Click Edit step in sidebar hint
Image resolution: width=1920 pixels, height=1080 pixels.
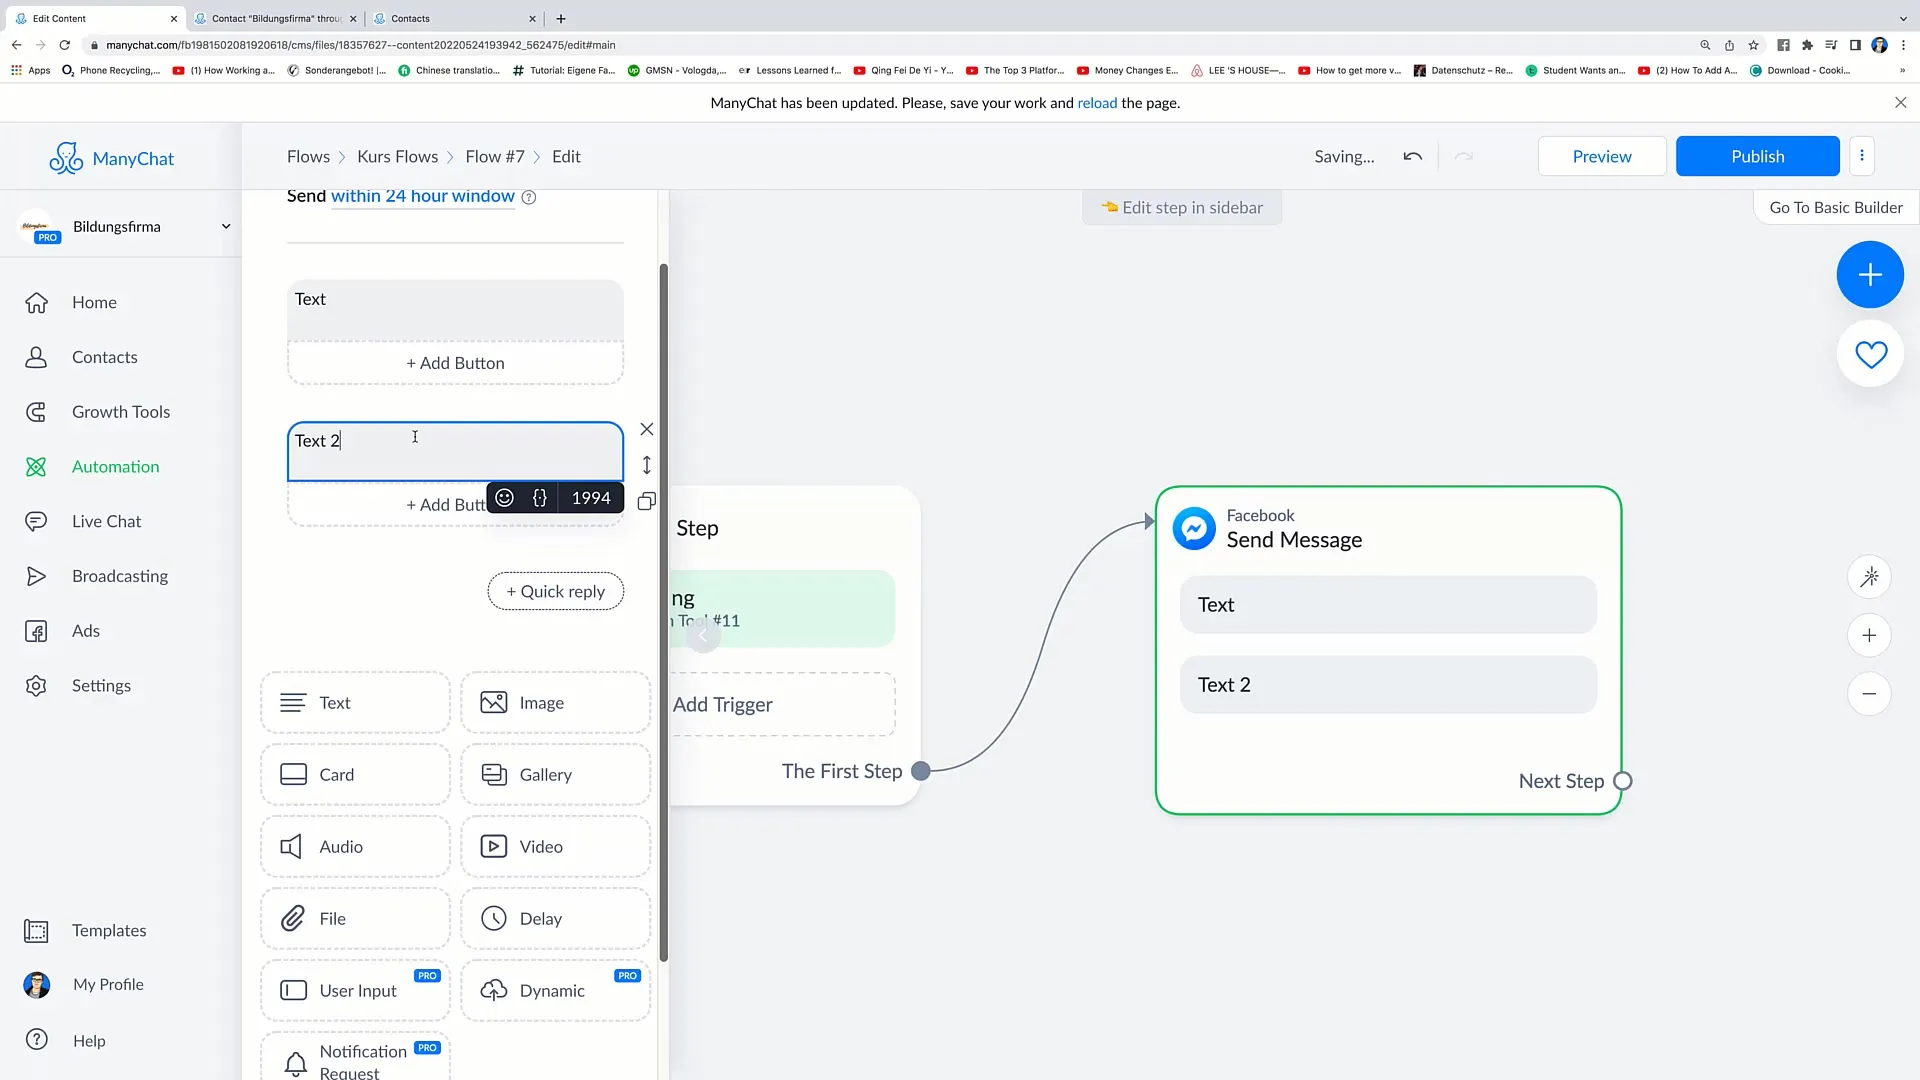point(1182,208)
